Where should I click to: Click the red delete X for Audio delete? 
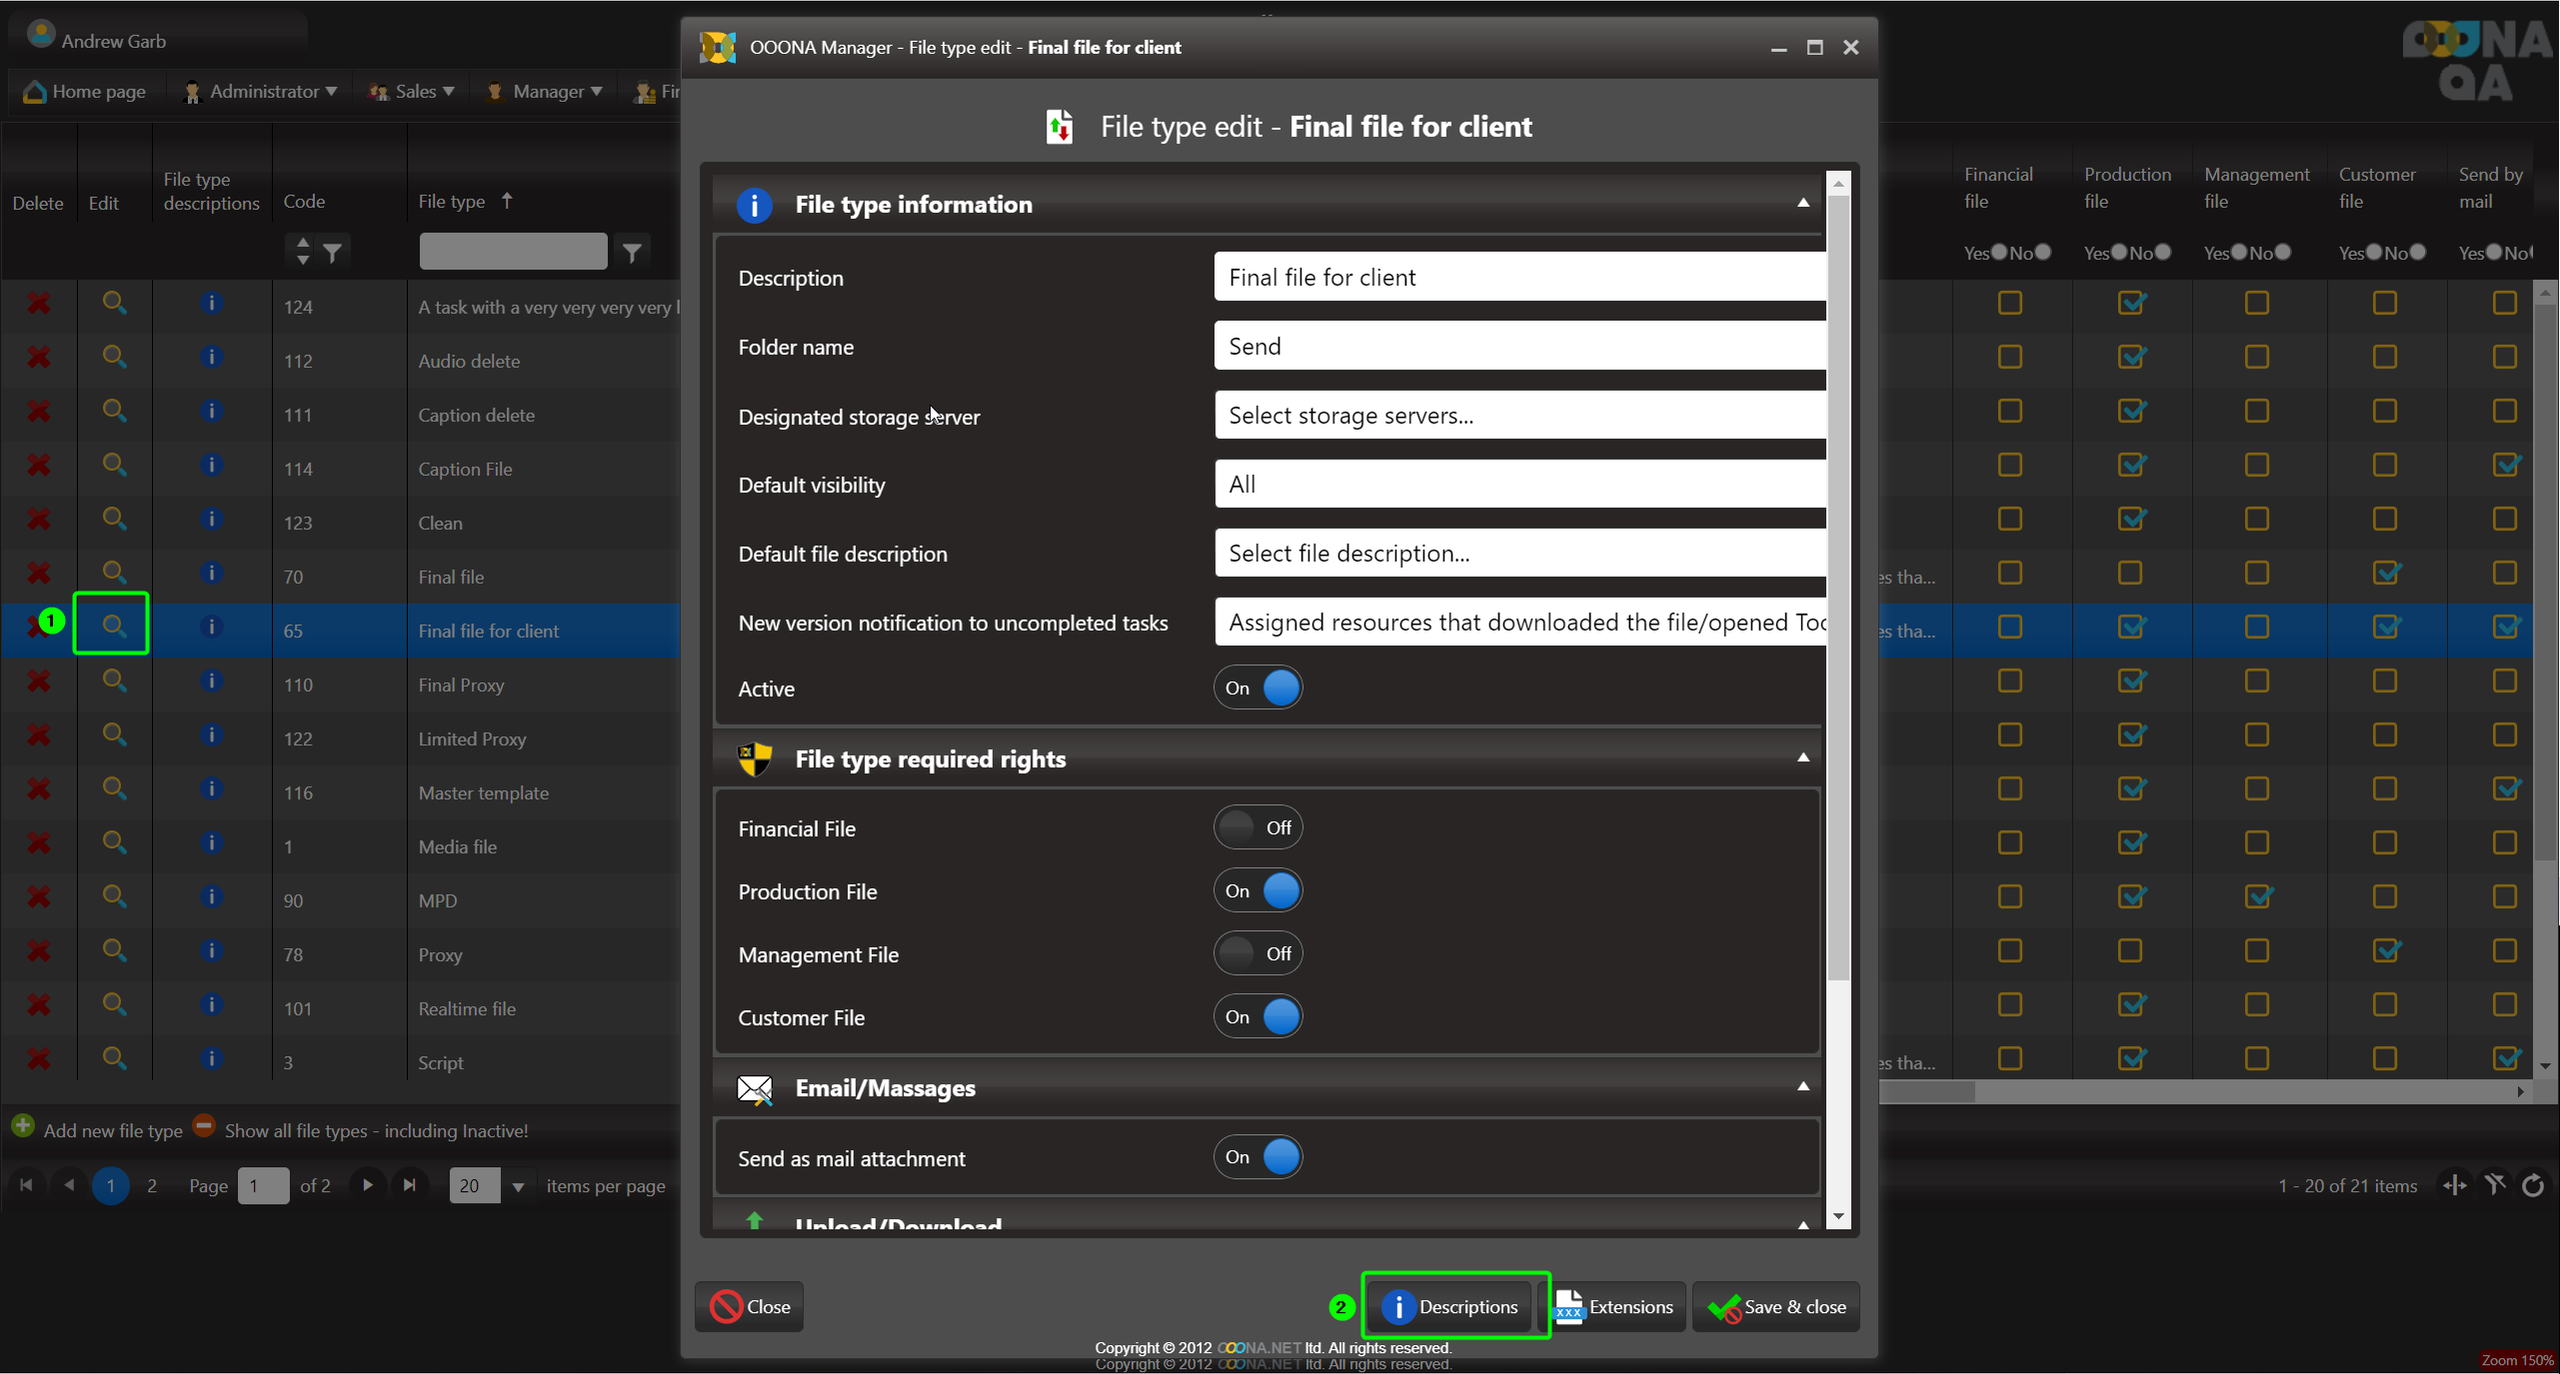click(x=38, y=358)
